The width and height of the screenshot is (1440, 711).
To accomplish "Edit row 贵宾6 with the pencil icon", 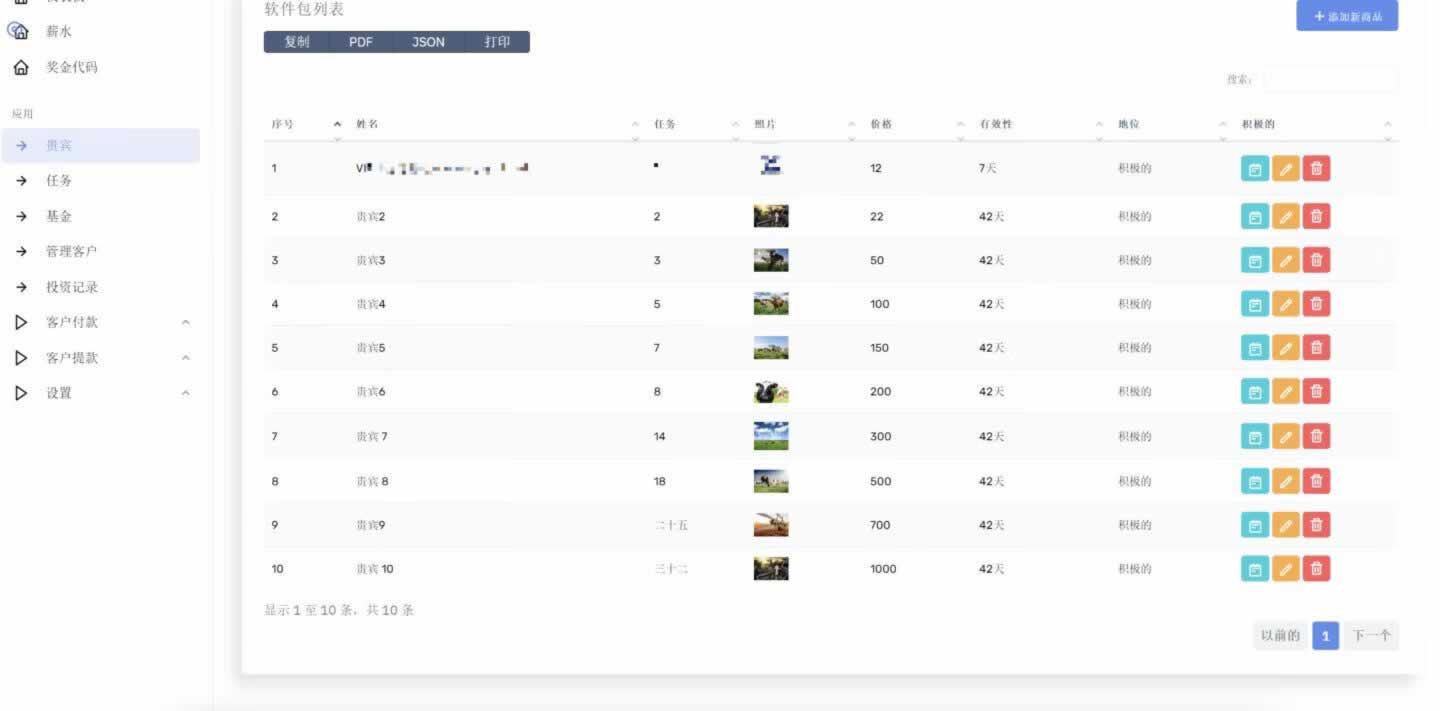I will pyautogui.click(x=1286, y=391).
